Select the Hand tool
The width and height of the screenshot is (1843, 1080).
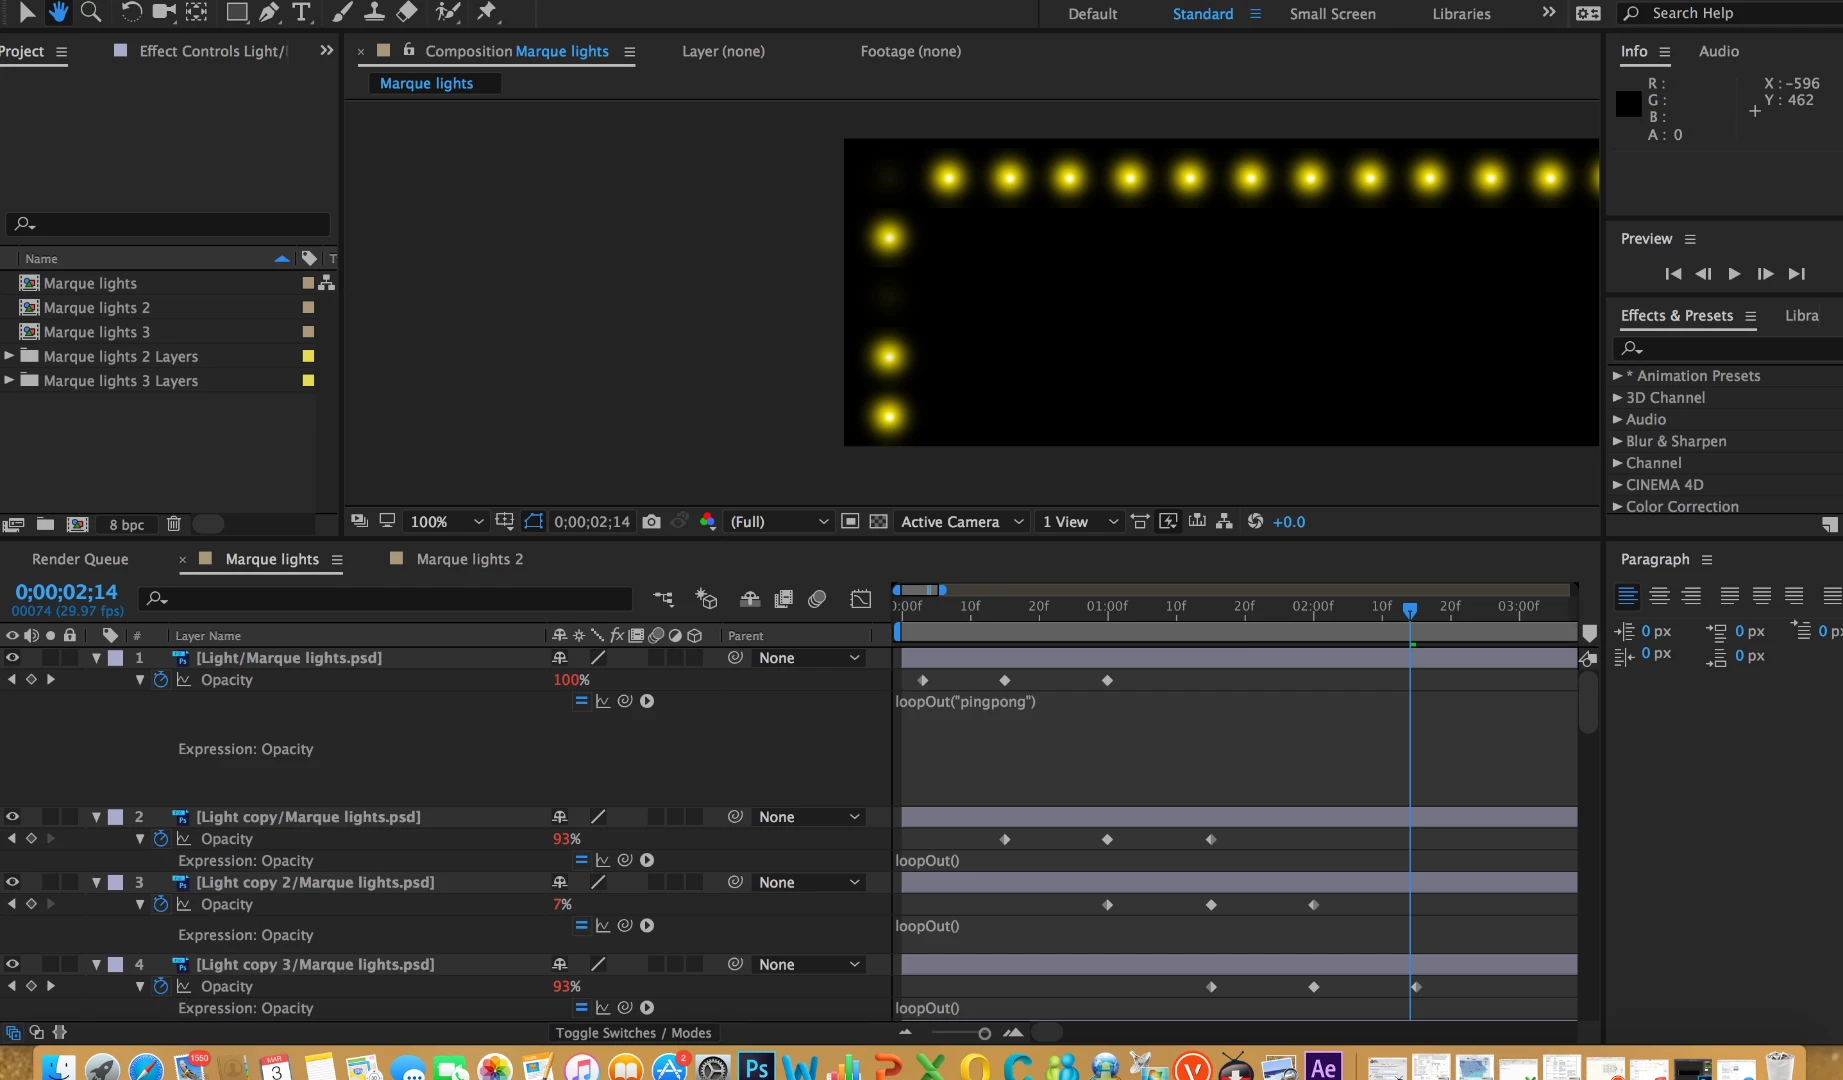[x=58, y=12]
